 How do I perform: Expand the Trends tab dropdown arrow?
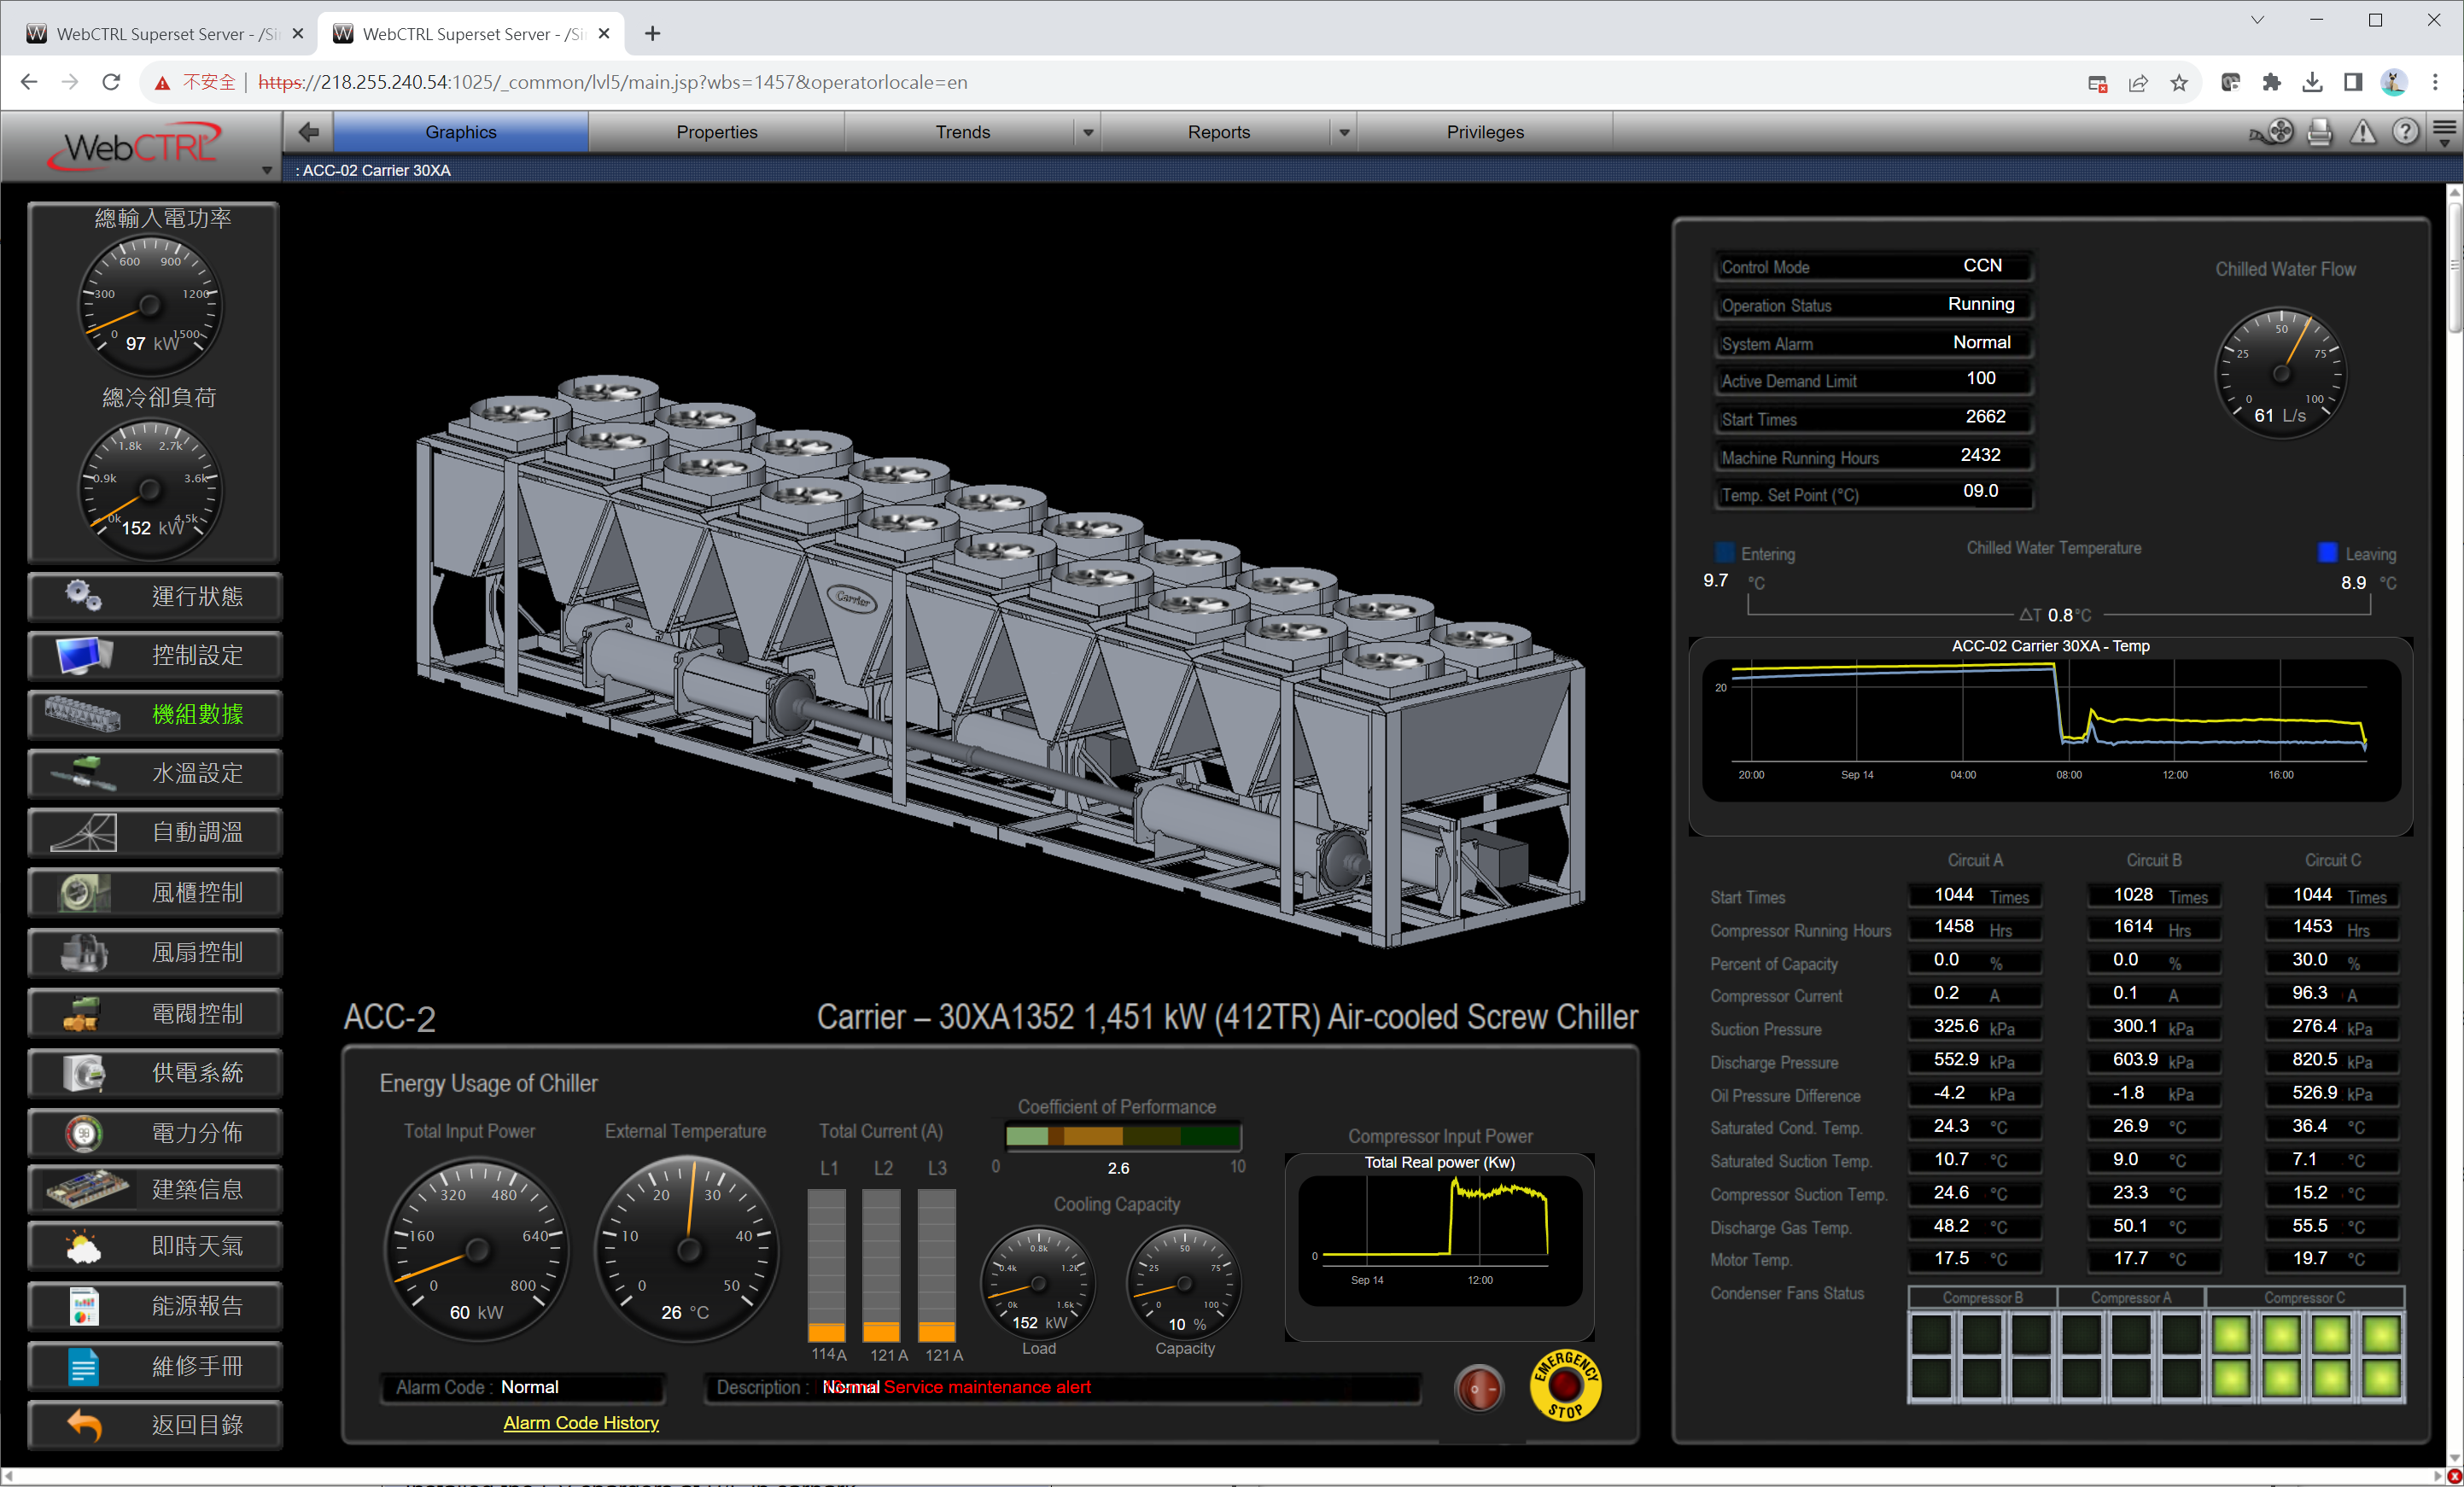[x=1088, y=132]
